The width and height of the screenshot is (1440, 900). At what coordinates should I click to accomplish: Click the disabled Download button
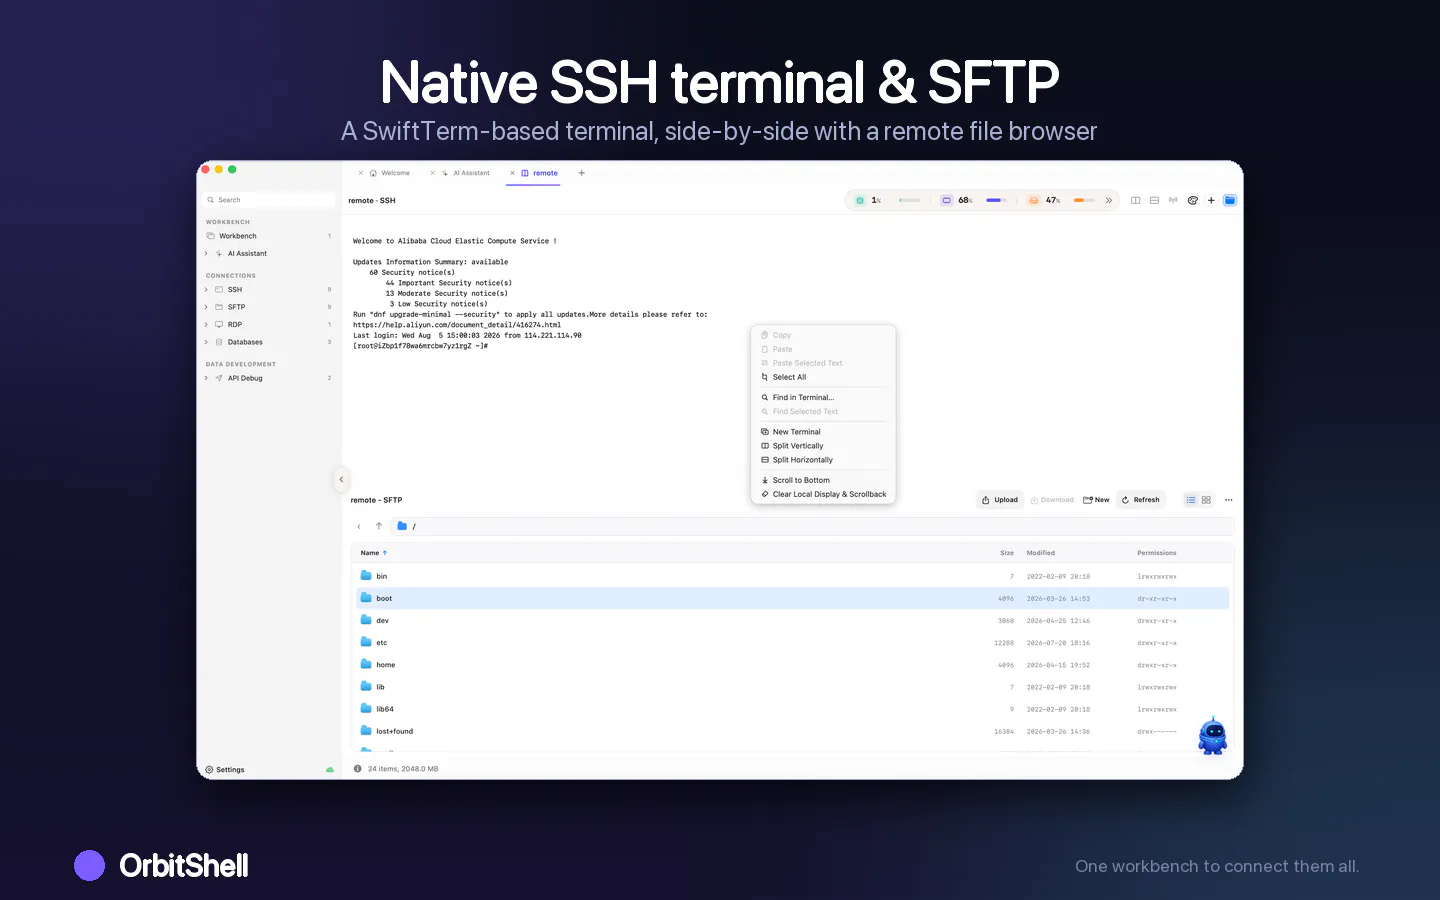[x=1052, y=500]
